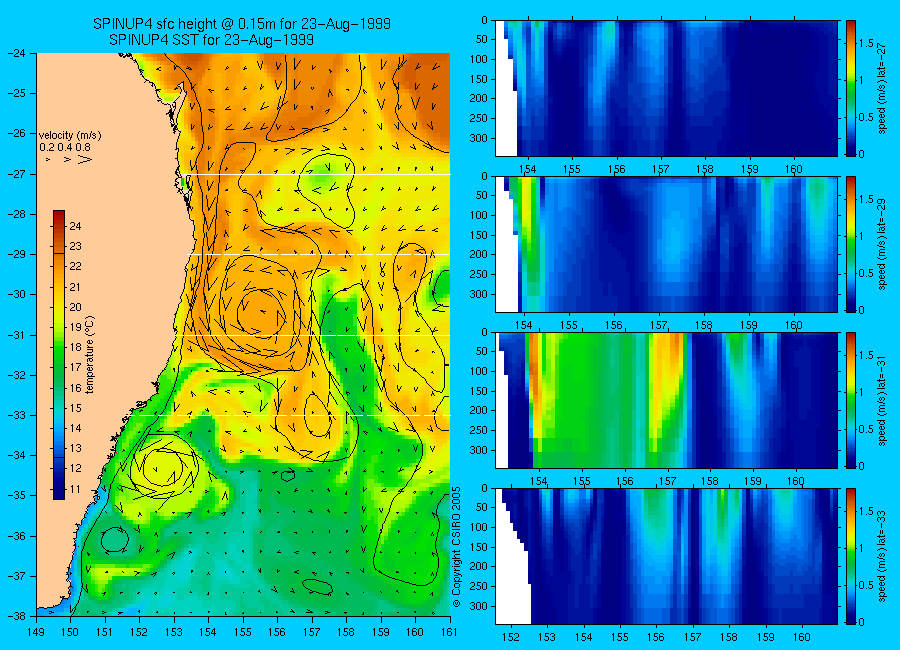Click the '24' tick on temperature color bar

[75, 226]
